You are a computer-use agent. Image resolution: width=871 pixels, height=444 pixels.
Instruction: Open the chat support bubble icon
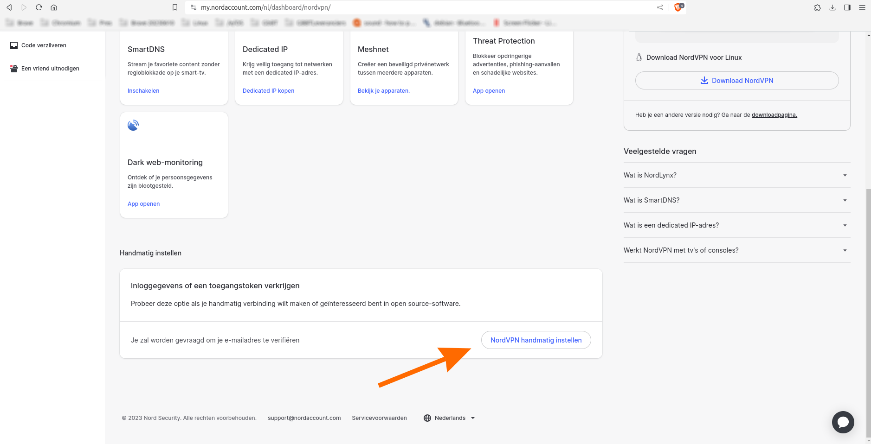pos(842,422)
